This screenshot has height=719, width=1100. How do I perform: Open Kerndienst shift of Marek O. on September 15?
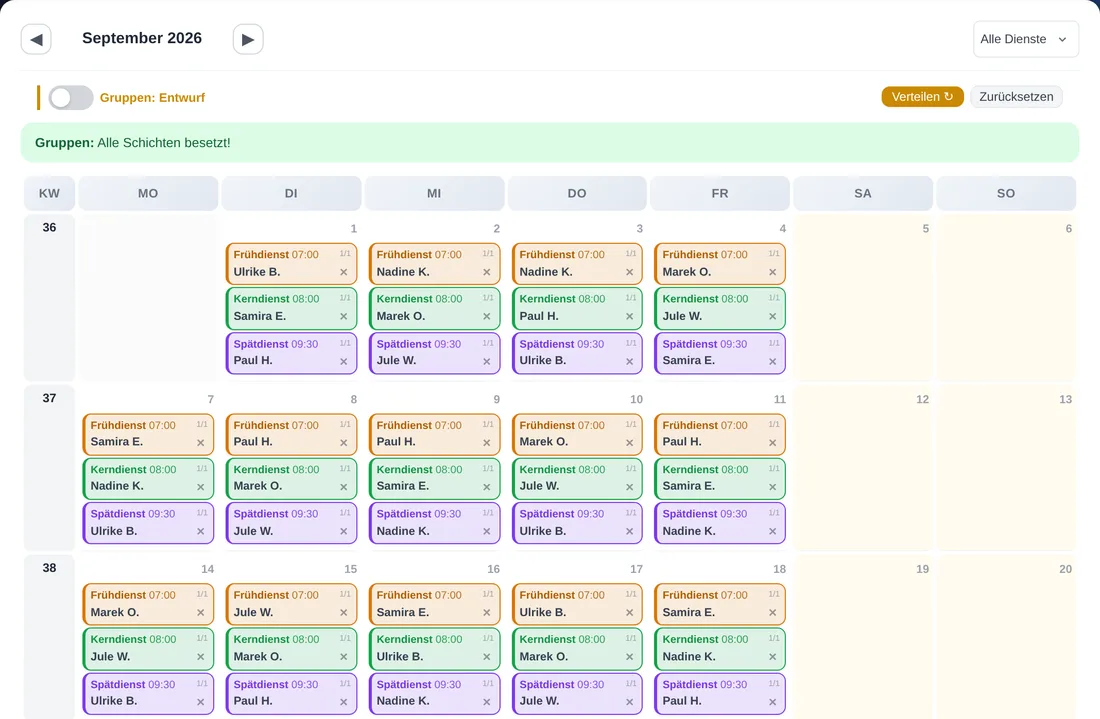pyautogui.click(x=291, y=648)
